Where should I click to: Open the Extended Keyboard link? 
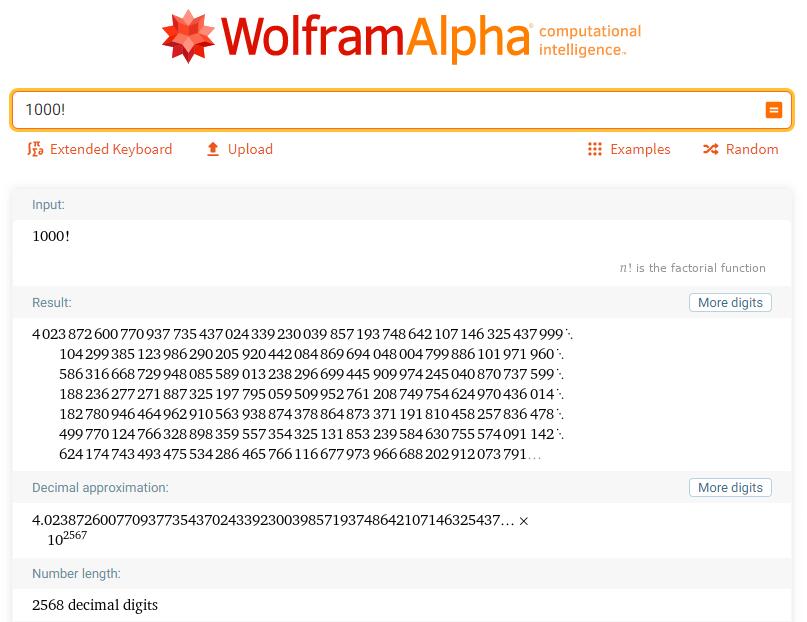(x=111, y=149)
